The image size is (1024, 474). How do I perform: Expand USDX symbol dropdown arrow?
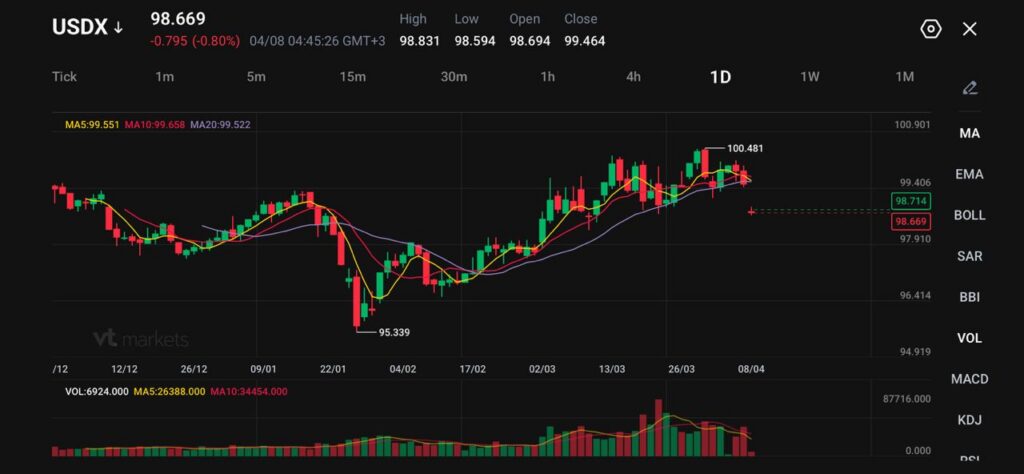pos(118,28)
